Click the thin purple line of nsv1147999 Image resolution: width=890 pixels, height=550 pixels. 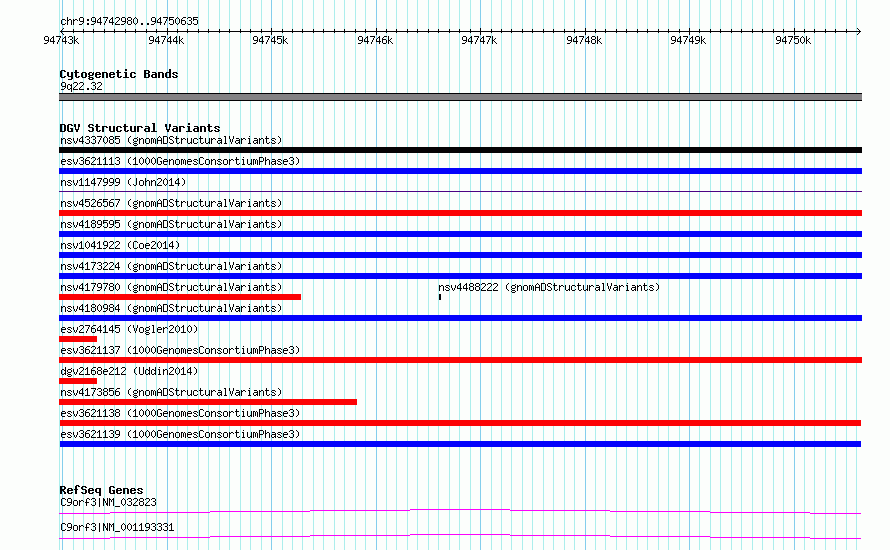pos(460,192)
